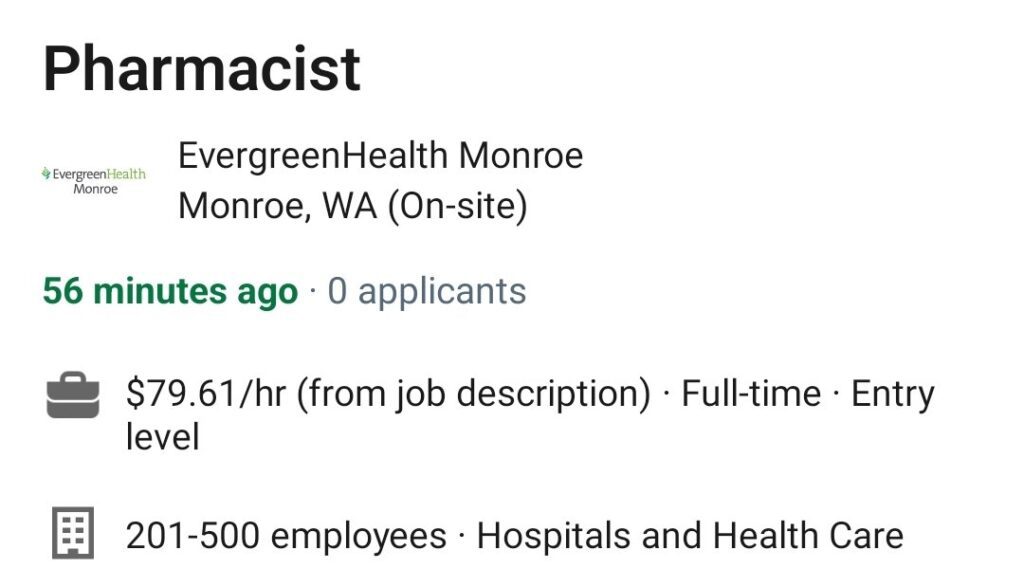
Task: Click the 0 applicants count
Action: coord(427,291)
